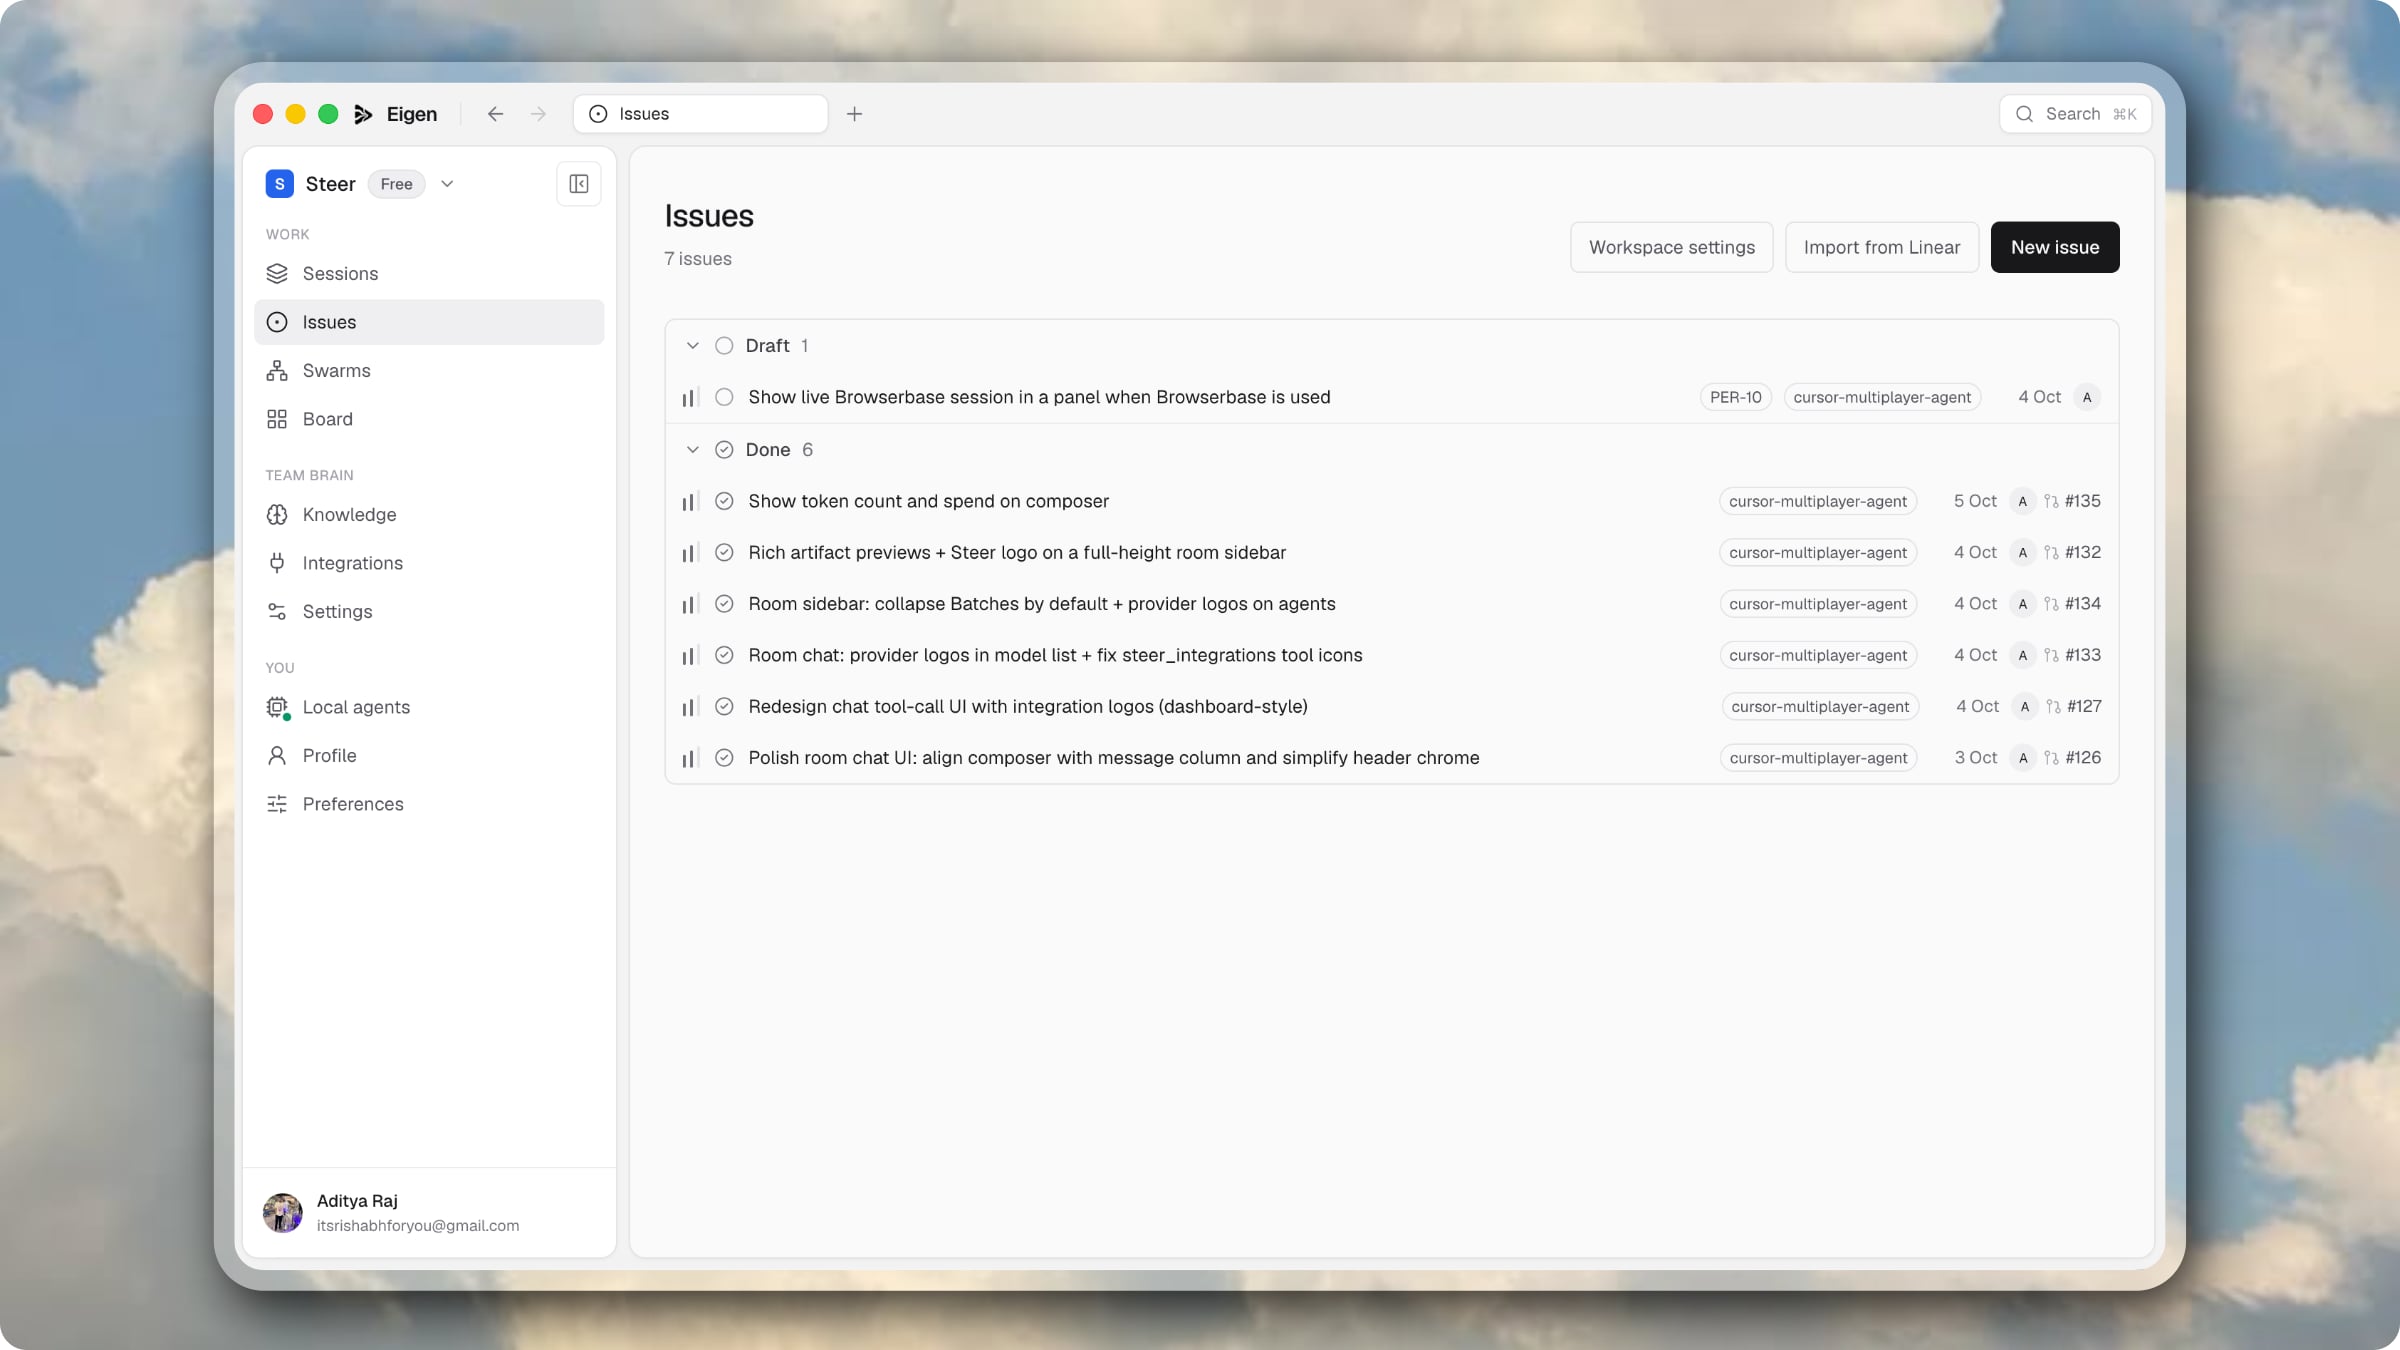Open the Steer workspace dropdown chevron
The width and height of the screenshot is (2400, 1350).
tap(447, 184)
